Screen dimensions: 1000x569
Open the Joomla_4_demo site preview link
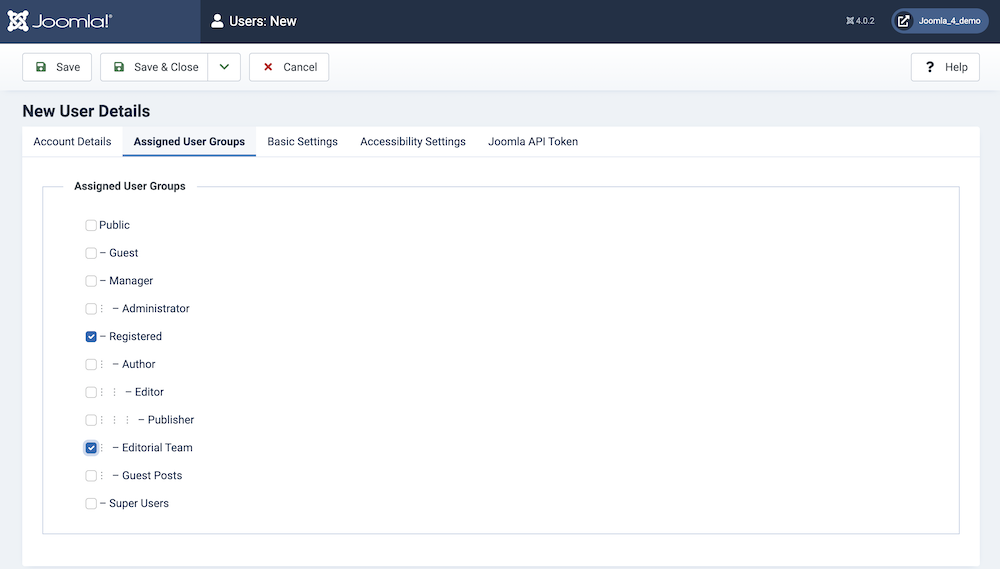[940, 21]
